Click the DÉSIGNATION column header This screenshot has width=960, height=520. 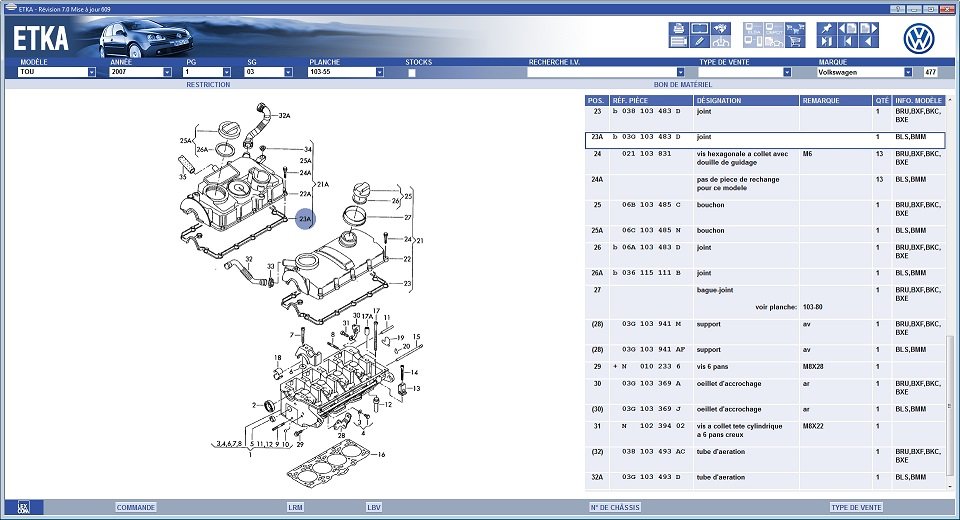(x=746, y=100)
